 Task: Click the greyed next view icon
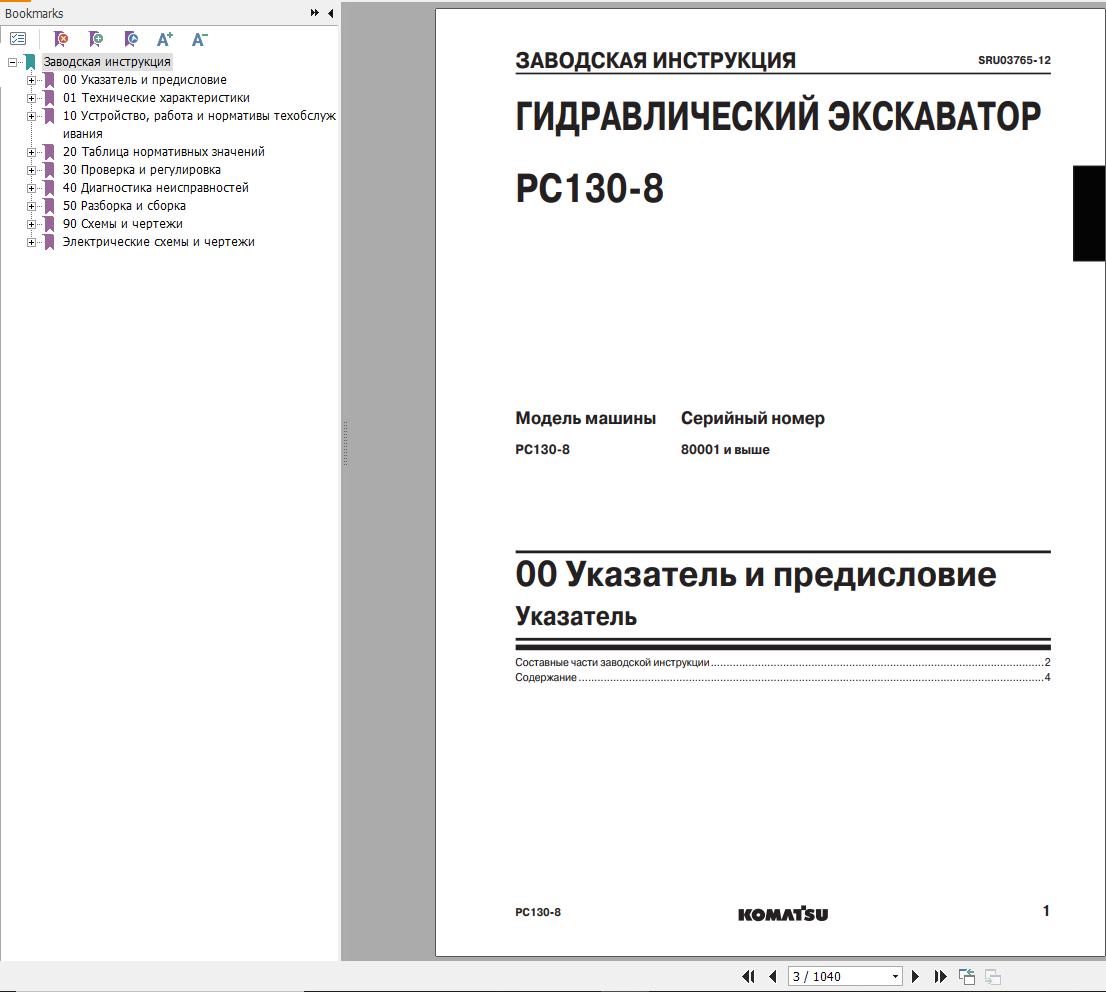992,976
